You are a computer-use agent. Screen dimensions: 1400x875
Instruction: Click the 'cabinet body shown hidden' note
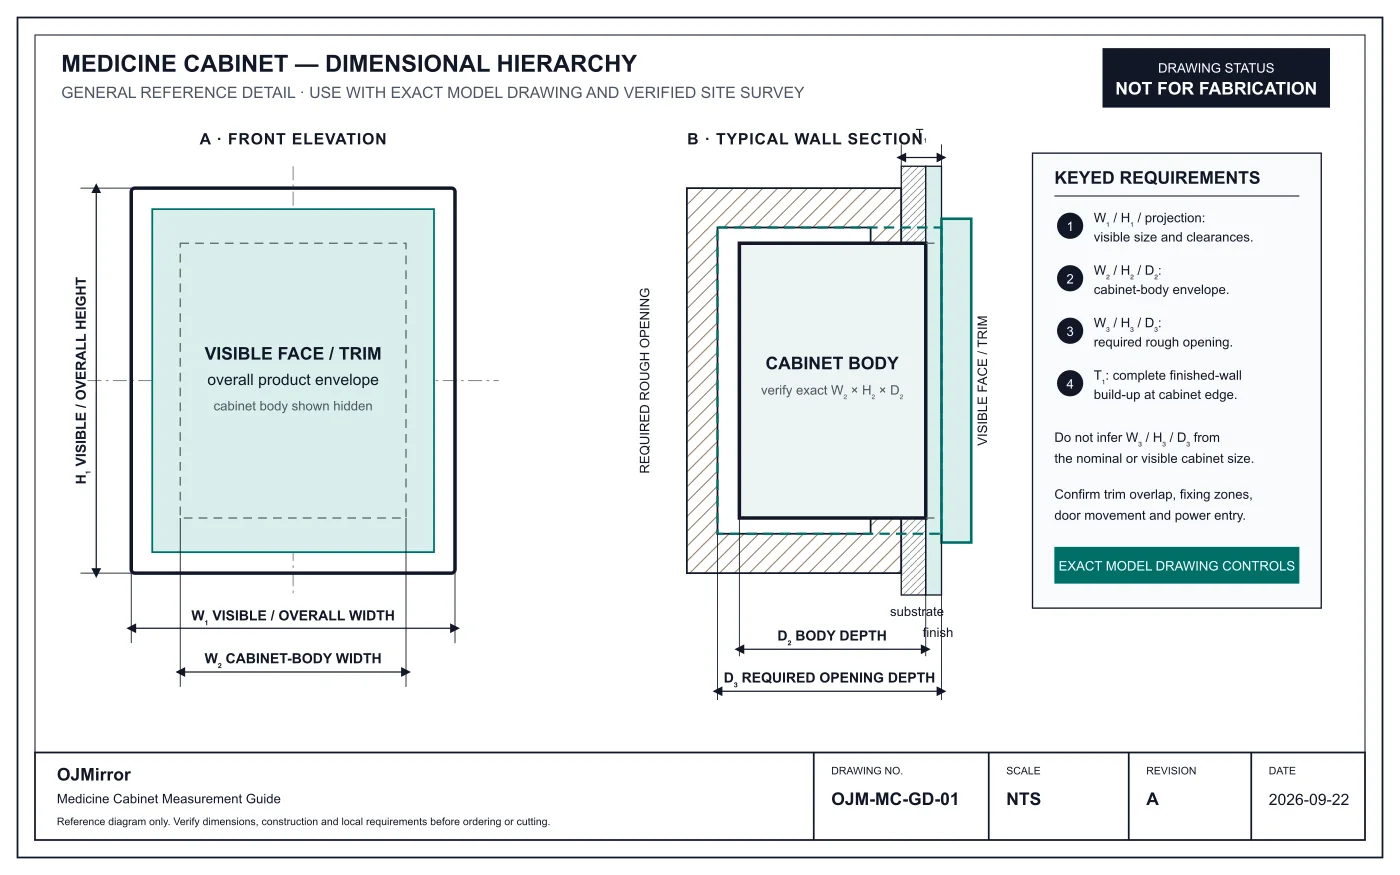[293, 406]
